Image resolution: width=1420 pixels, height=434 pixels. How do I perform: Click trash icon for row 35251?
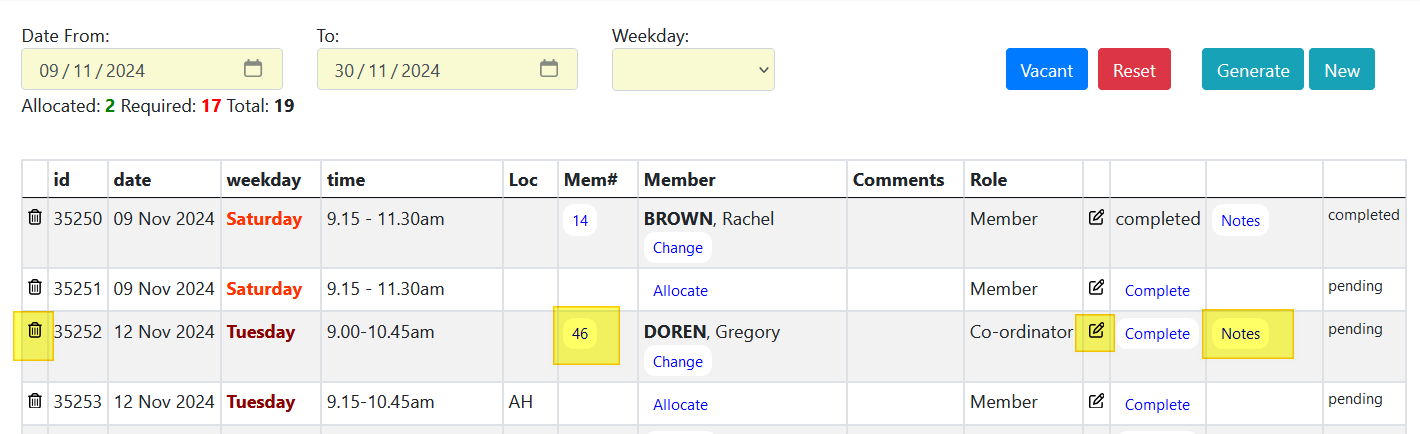pos(35,287)
